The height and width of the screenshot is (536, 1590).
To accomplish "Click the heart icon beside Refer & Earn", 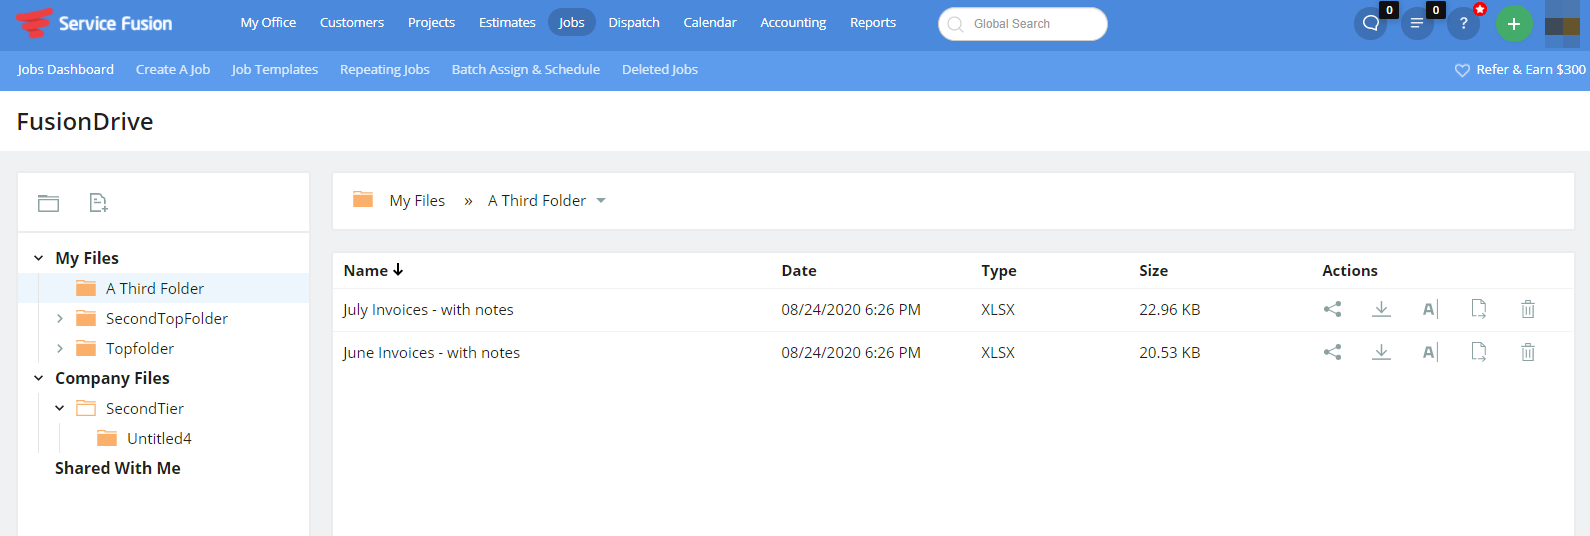I will click(x=1462, y=70).
